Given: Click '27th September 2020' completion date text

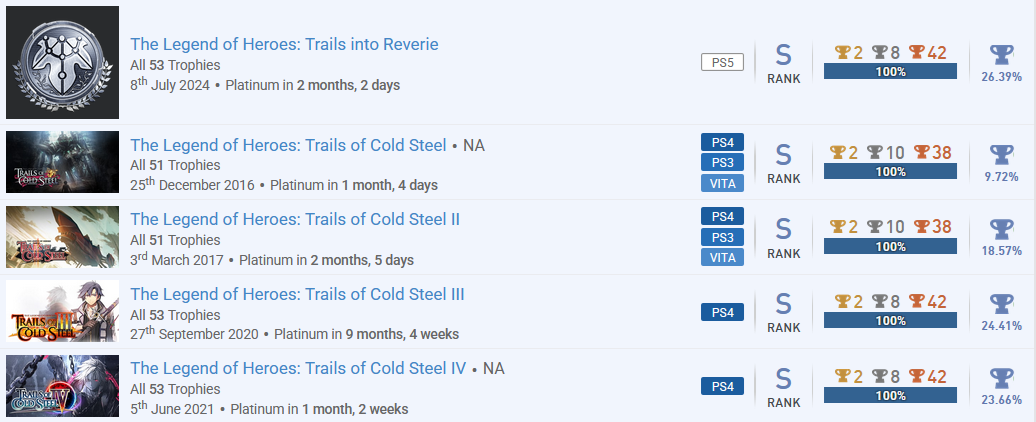Looking at the screenshot, I should [194, 334].
